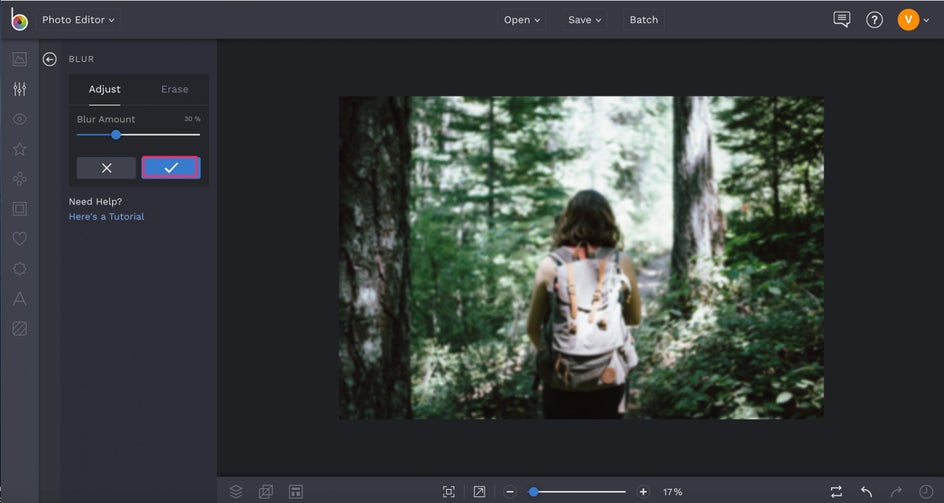
Task: Open the Image Manager sidebar icon
Action: (x=19, y=58)
